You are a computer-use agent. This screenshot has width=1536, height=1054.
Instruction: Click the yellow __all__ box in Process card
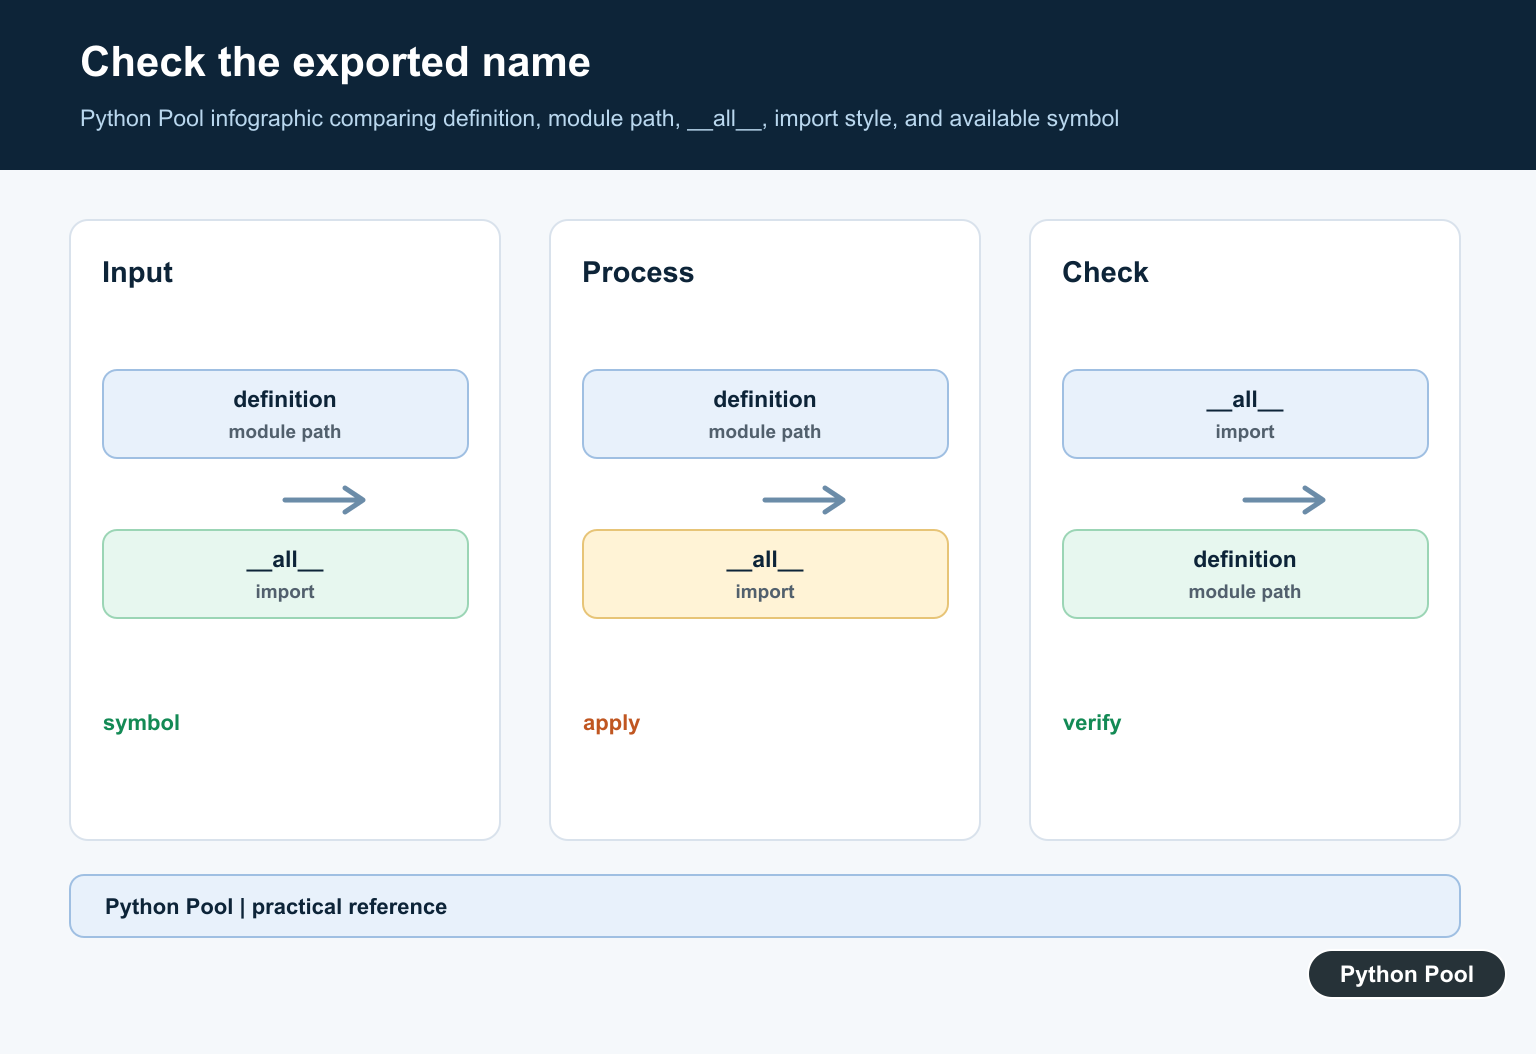765,574
